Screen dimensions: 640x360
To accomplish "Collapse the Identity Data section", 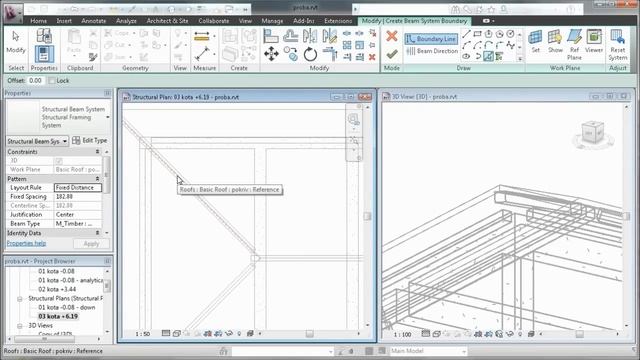I will [97, 233].
